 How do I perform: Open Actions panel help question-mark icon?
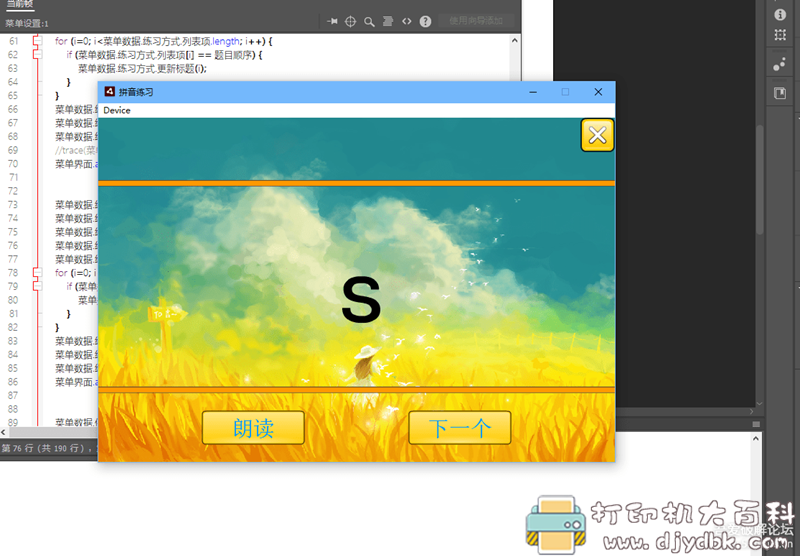pos(425,21)
